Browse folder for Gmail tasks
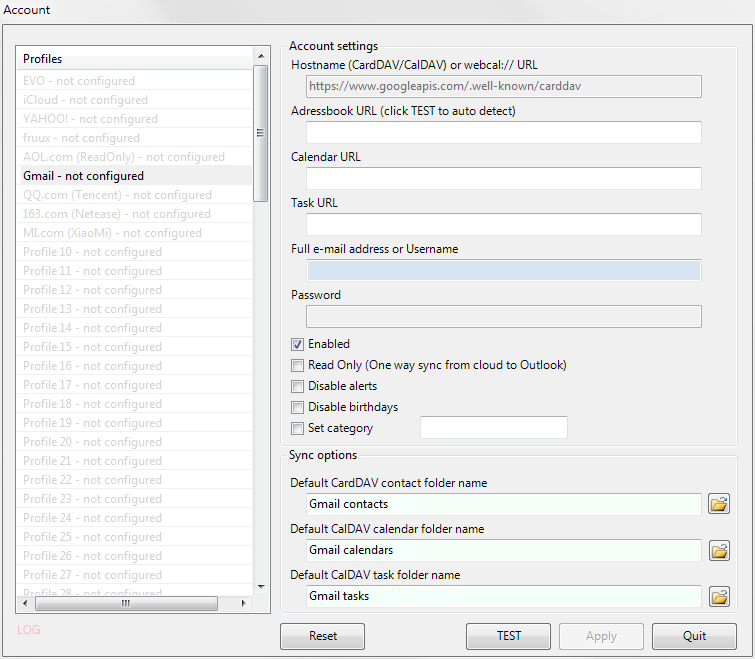The height and width of the screenshot is (659, 755). pos(719,596)
